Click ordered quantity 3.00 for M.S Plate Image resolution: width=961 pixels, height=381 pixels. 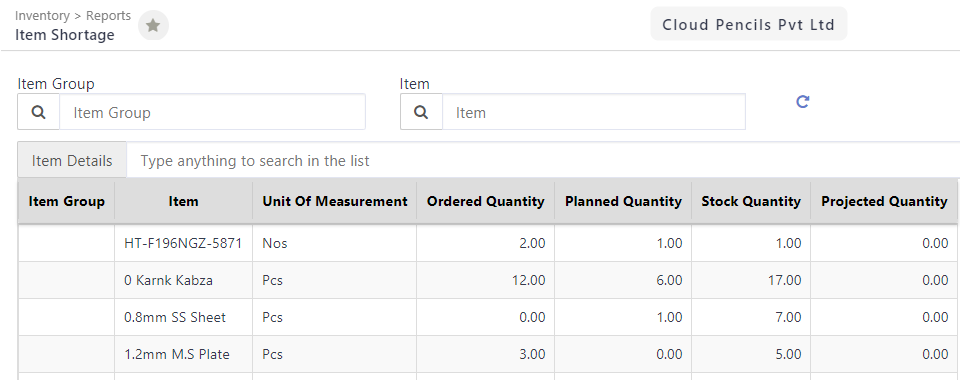tap(485, 353)
